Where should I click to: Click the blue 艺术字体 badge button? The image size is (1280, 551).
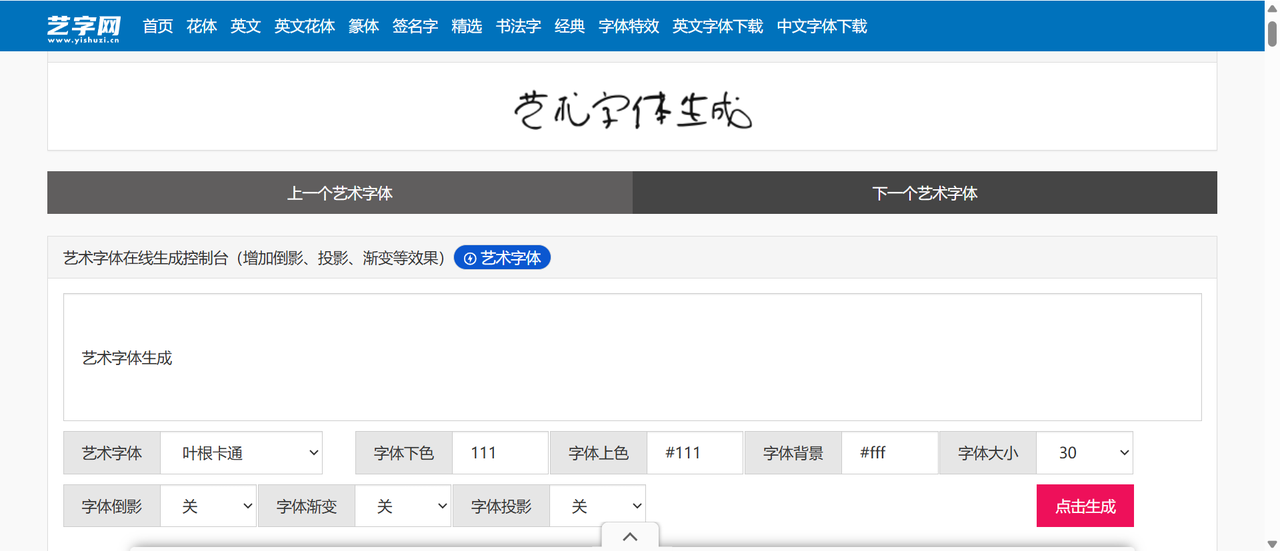[502, 258]
